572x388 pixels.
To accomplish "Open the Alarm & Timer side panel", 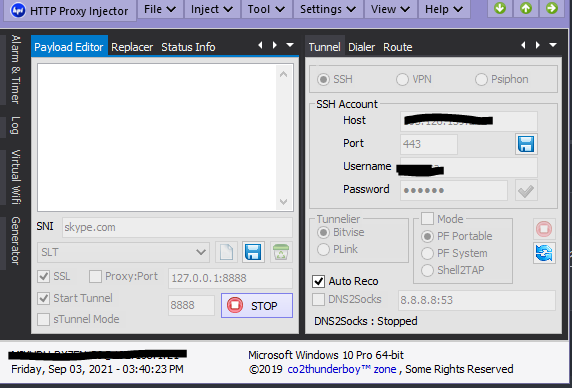I will pyautogui.click(x=15, y=69).
